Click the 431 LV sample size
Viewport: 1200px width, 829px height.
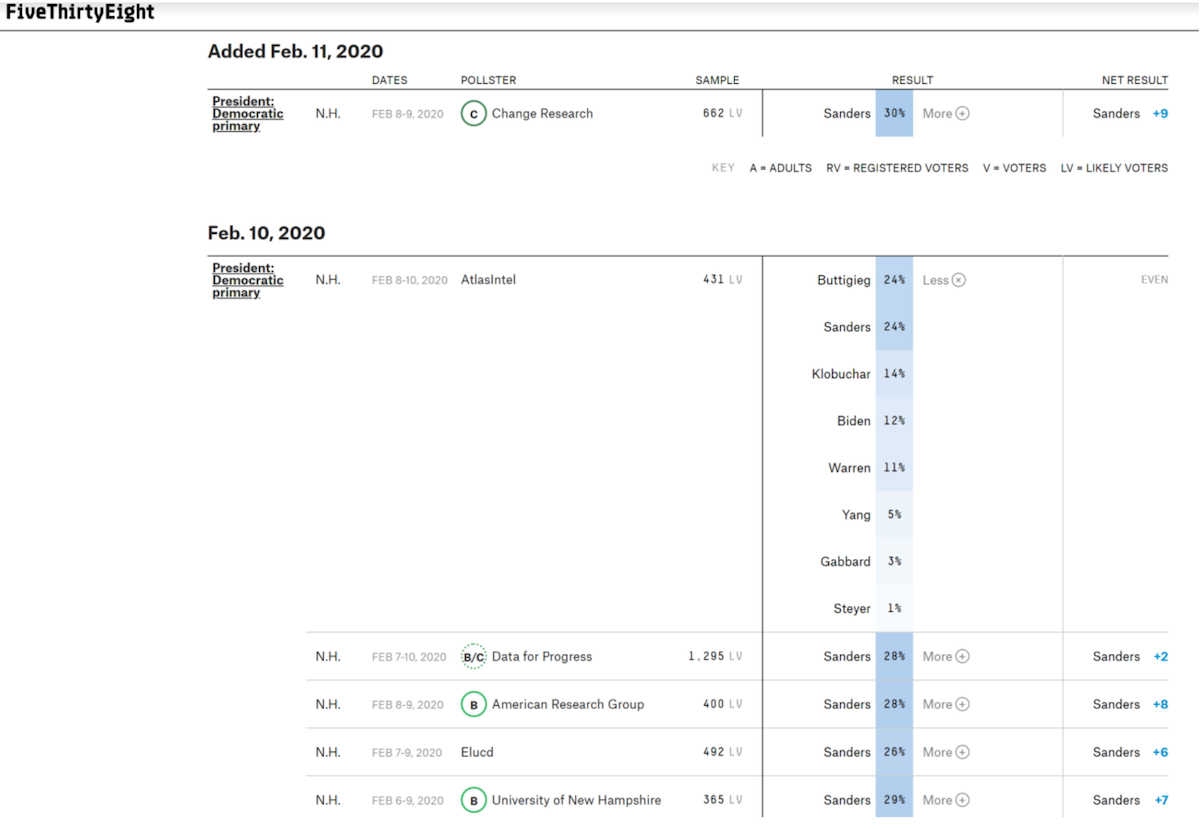point(722,280)
